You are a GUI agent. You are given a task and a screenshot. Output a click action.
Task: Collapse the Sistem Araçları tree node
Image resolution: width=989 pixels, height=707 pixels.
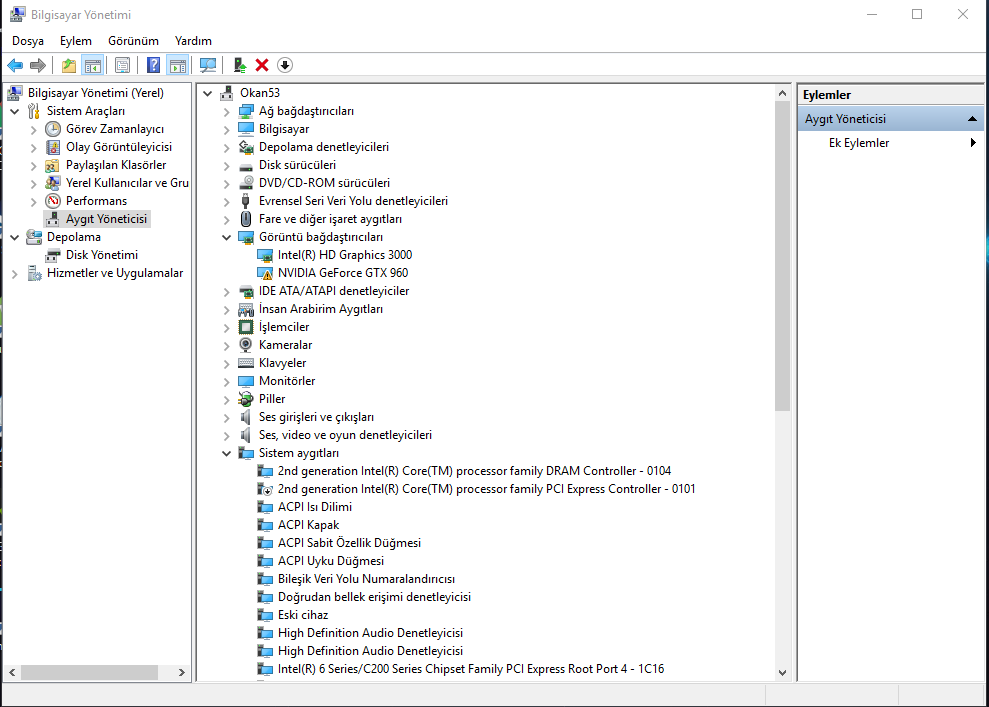click(x=15, y=111)
